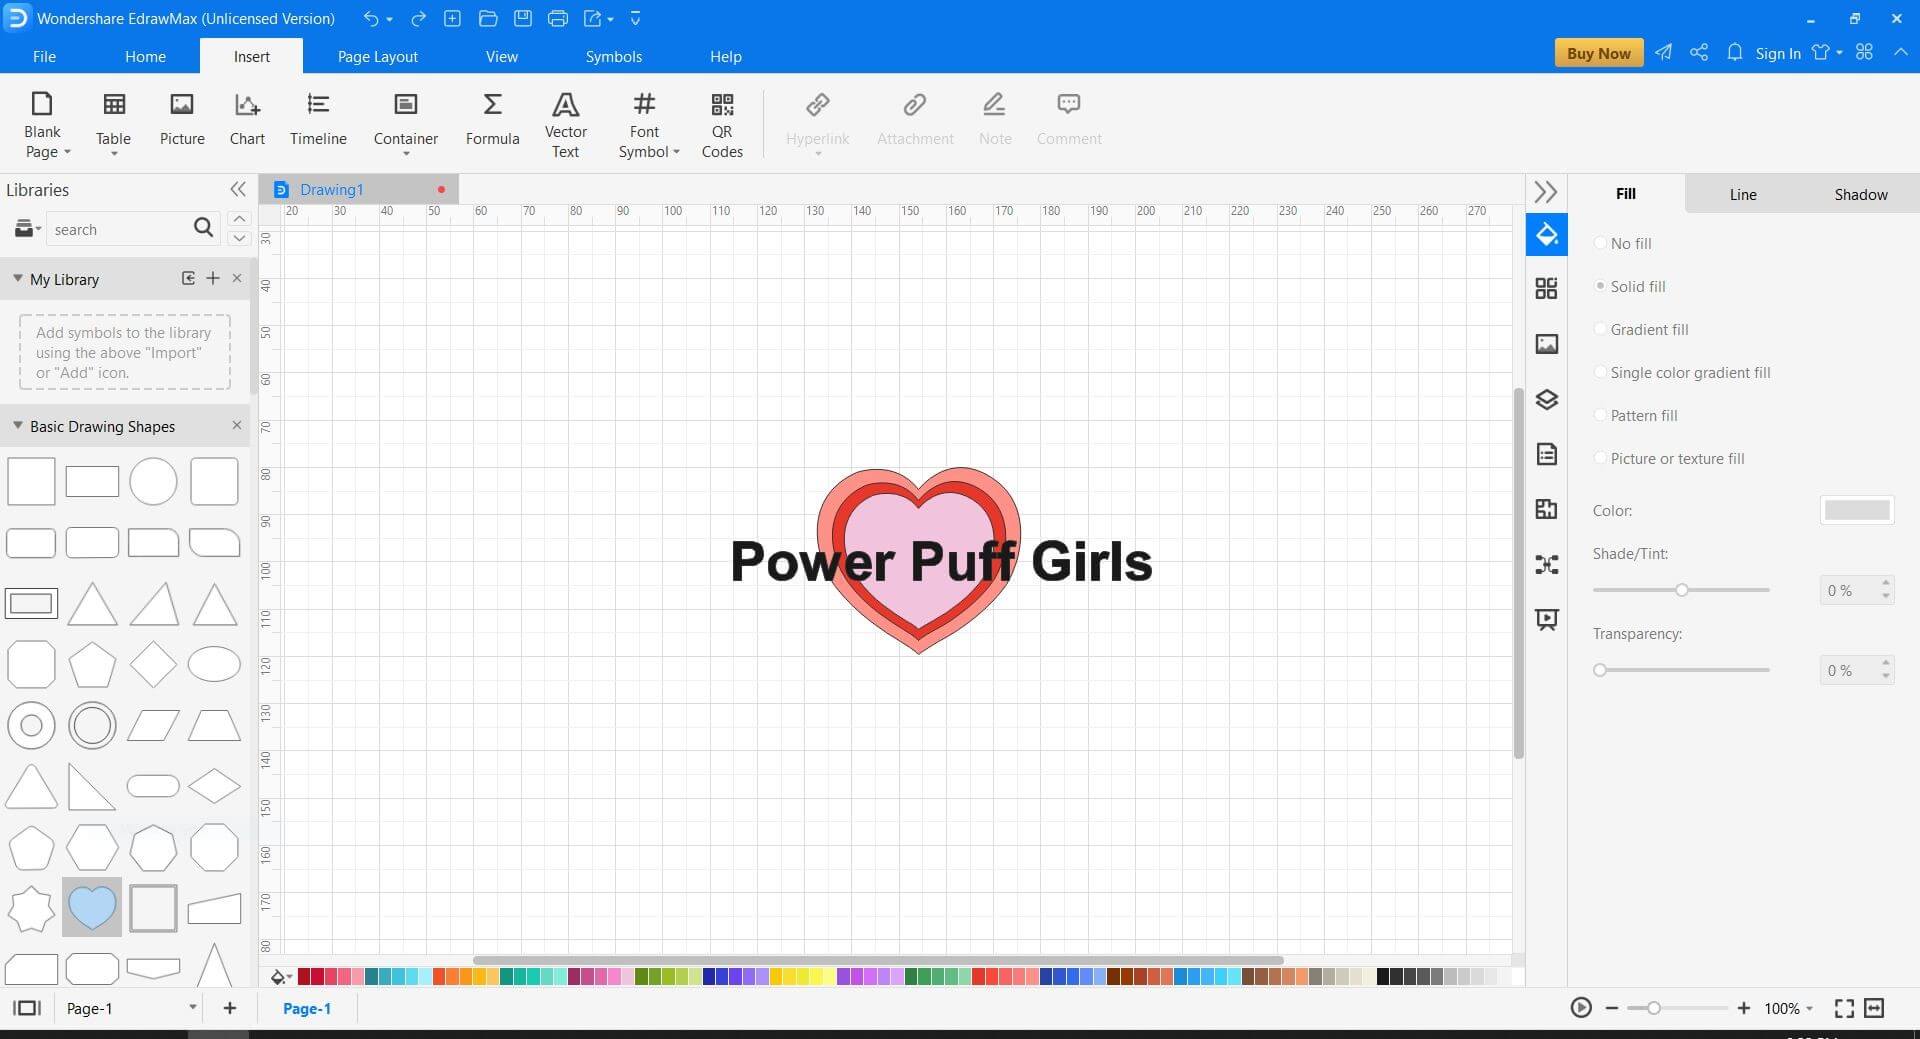Open the Page-1 page selector dropdown
The height and width of the screenshot is (1039, 1920).
click(x=193, y=1007)
